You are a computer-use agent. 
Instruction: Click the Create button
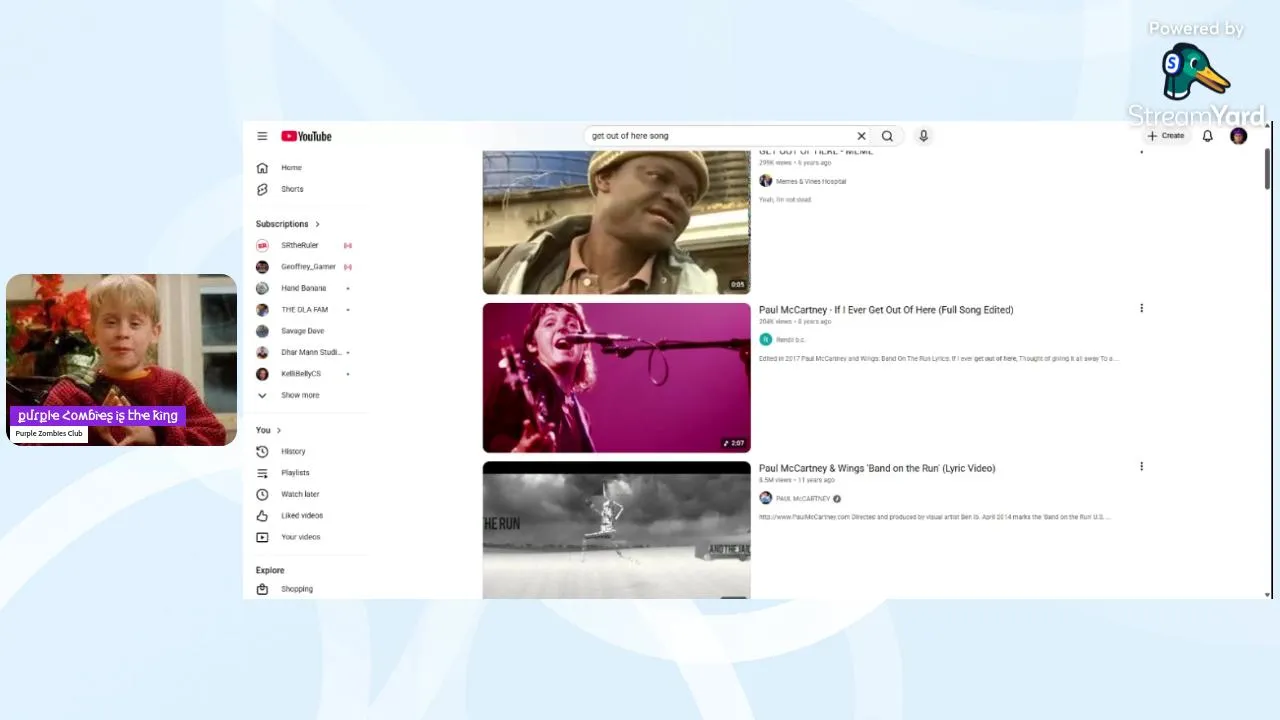click(1166, 136)
